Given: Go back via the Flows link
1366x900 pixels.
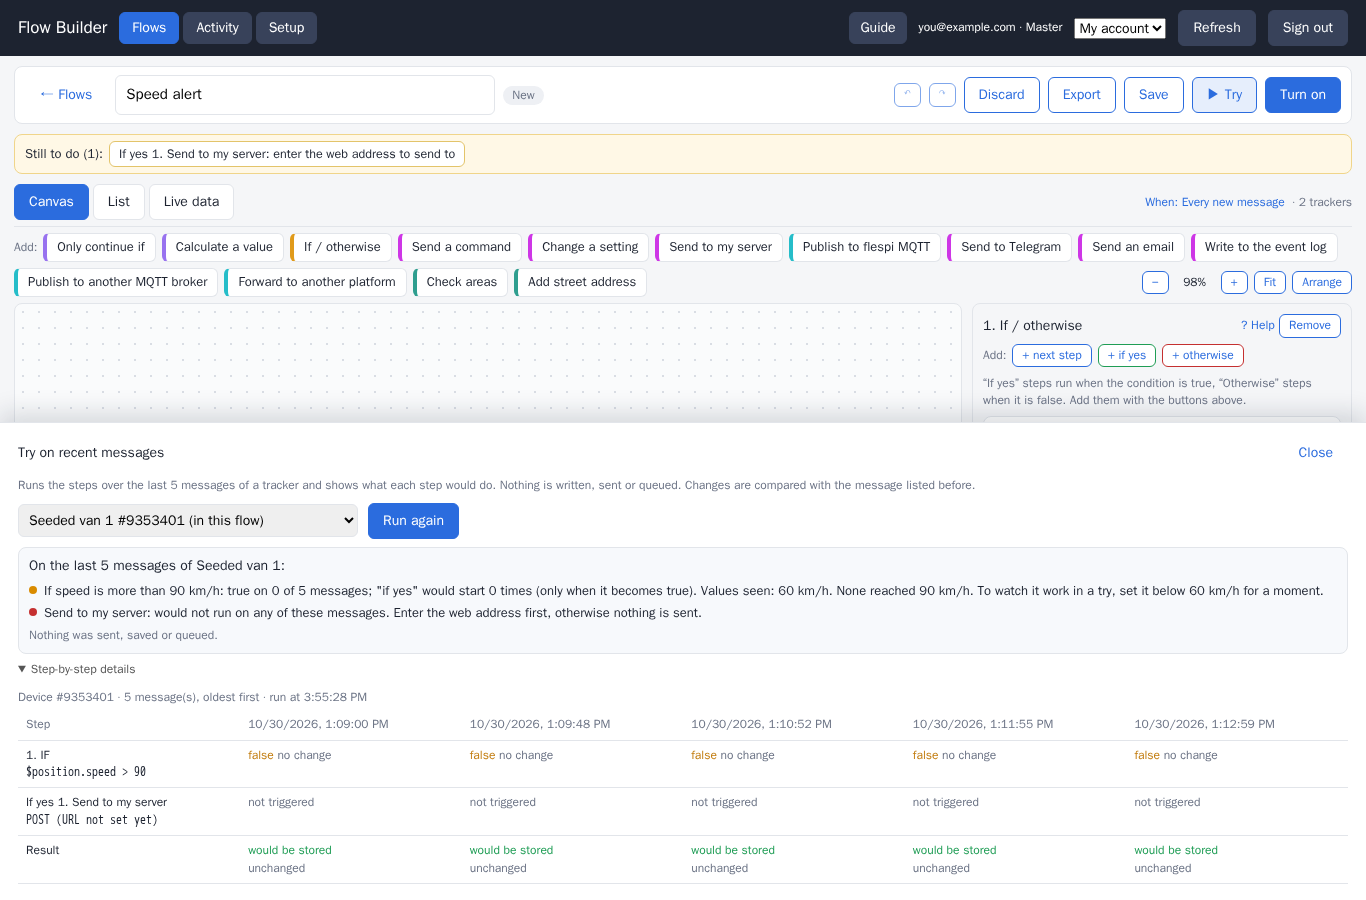Looking at the screenshot, I should (66, 95).
